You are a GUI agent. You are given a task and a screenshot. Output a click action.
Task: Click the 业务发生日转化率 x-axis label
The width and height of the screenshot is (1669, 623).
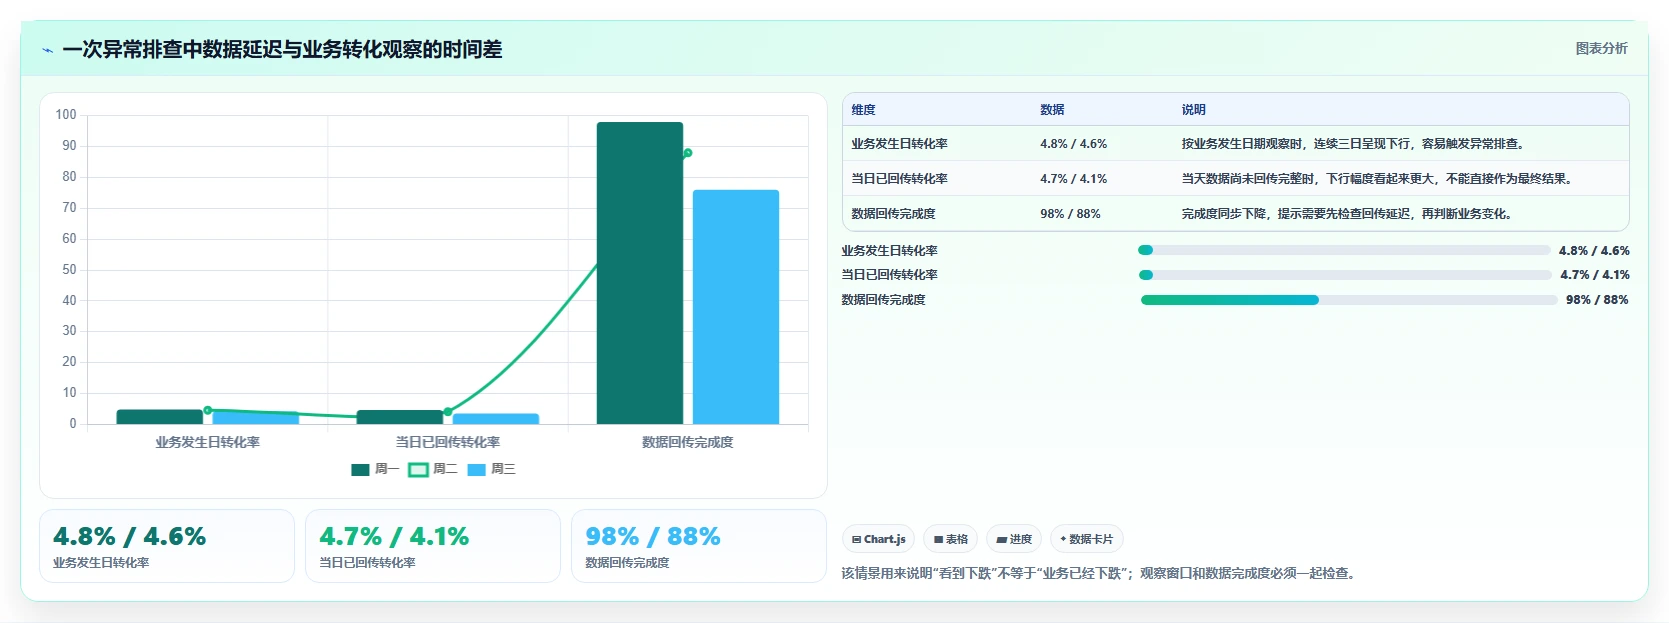pos(208,442)
